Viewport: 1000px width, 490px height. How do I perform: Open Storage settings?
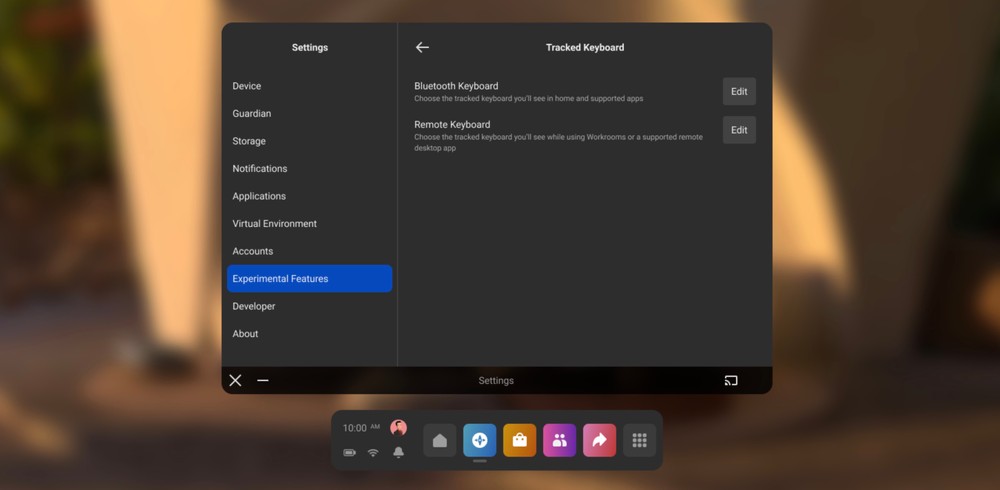tap(309, 141)
